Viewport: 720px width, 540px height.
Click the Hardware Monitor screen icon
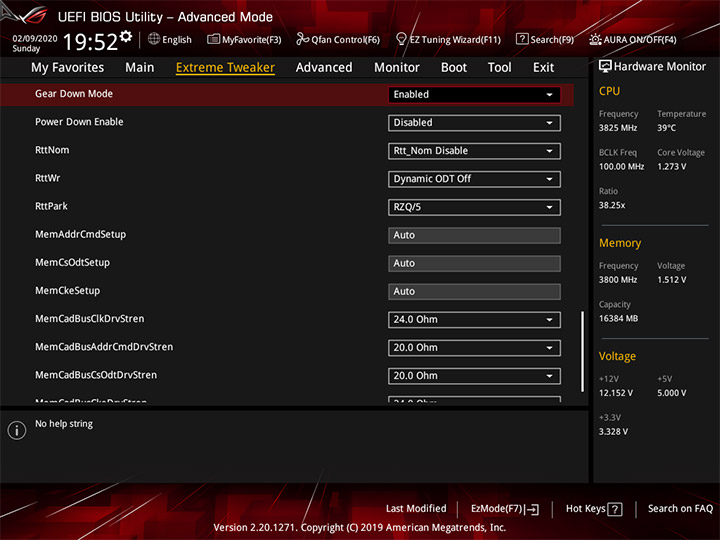click(x=605, y=67)
